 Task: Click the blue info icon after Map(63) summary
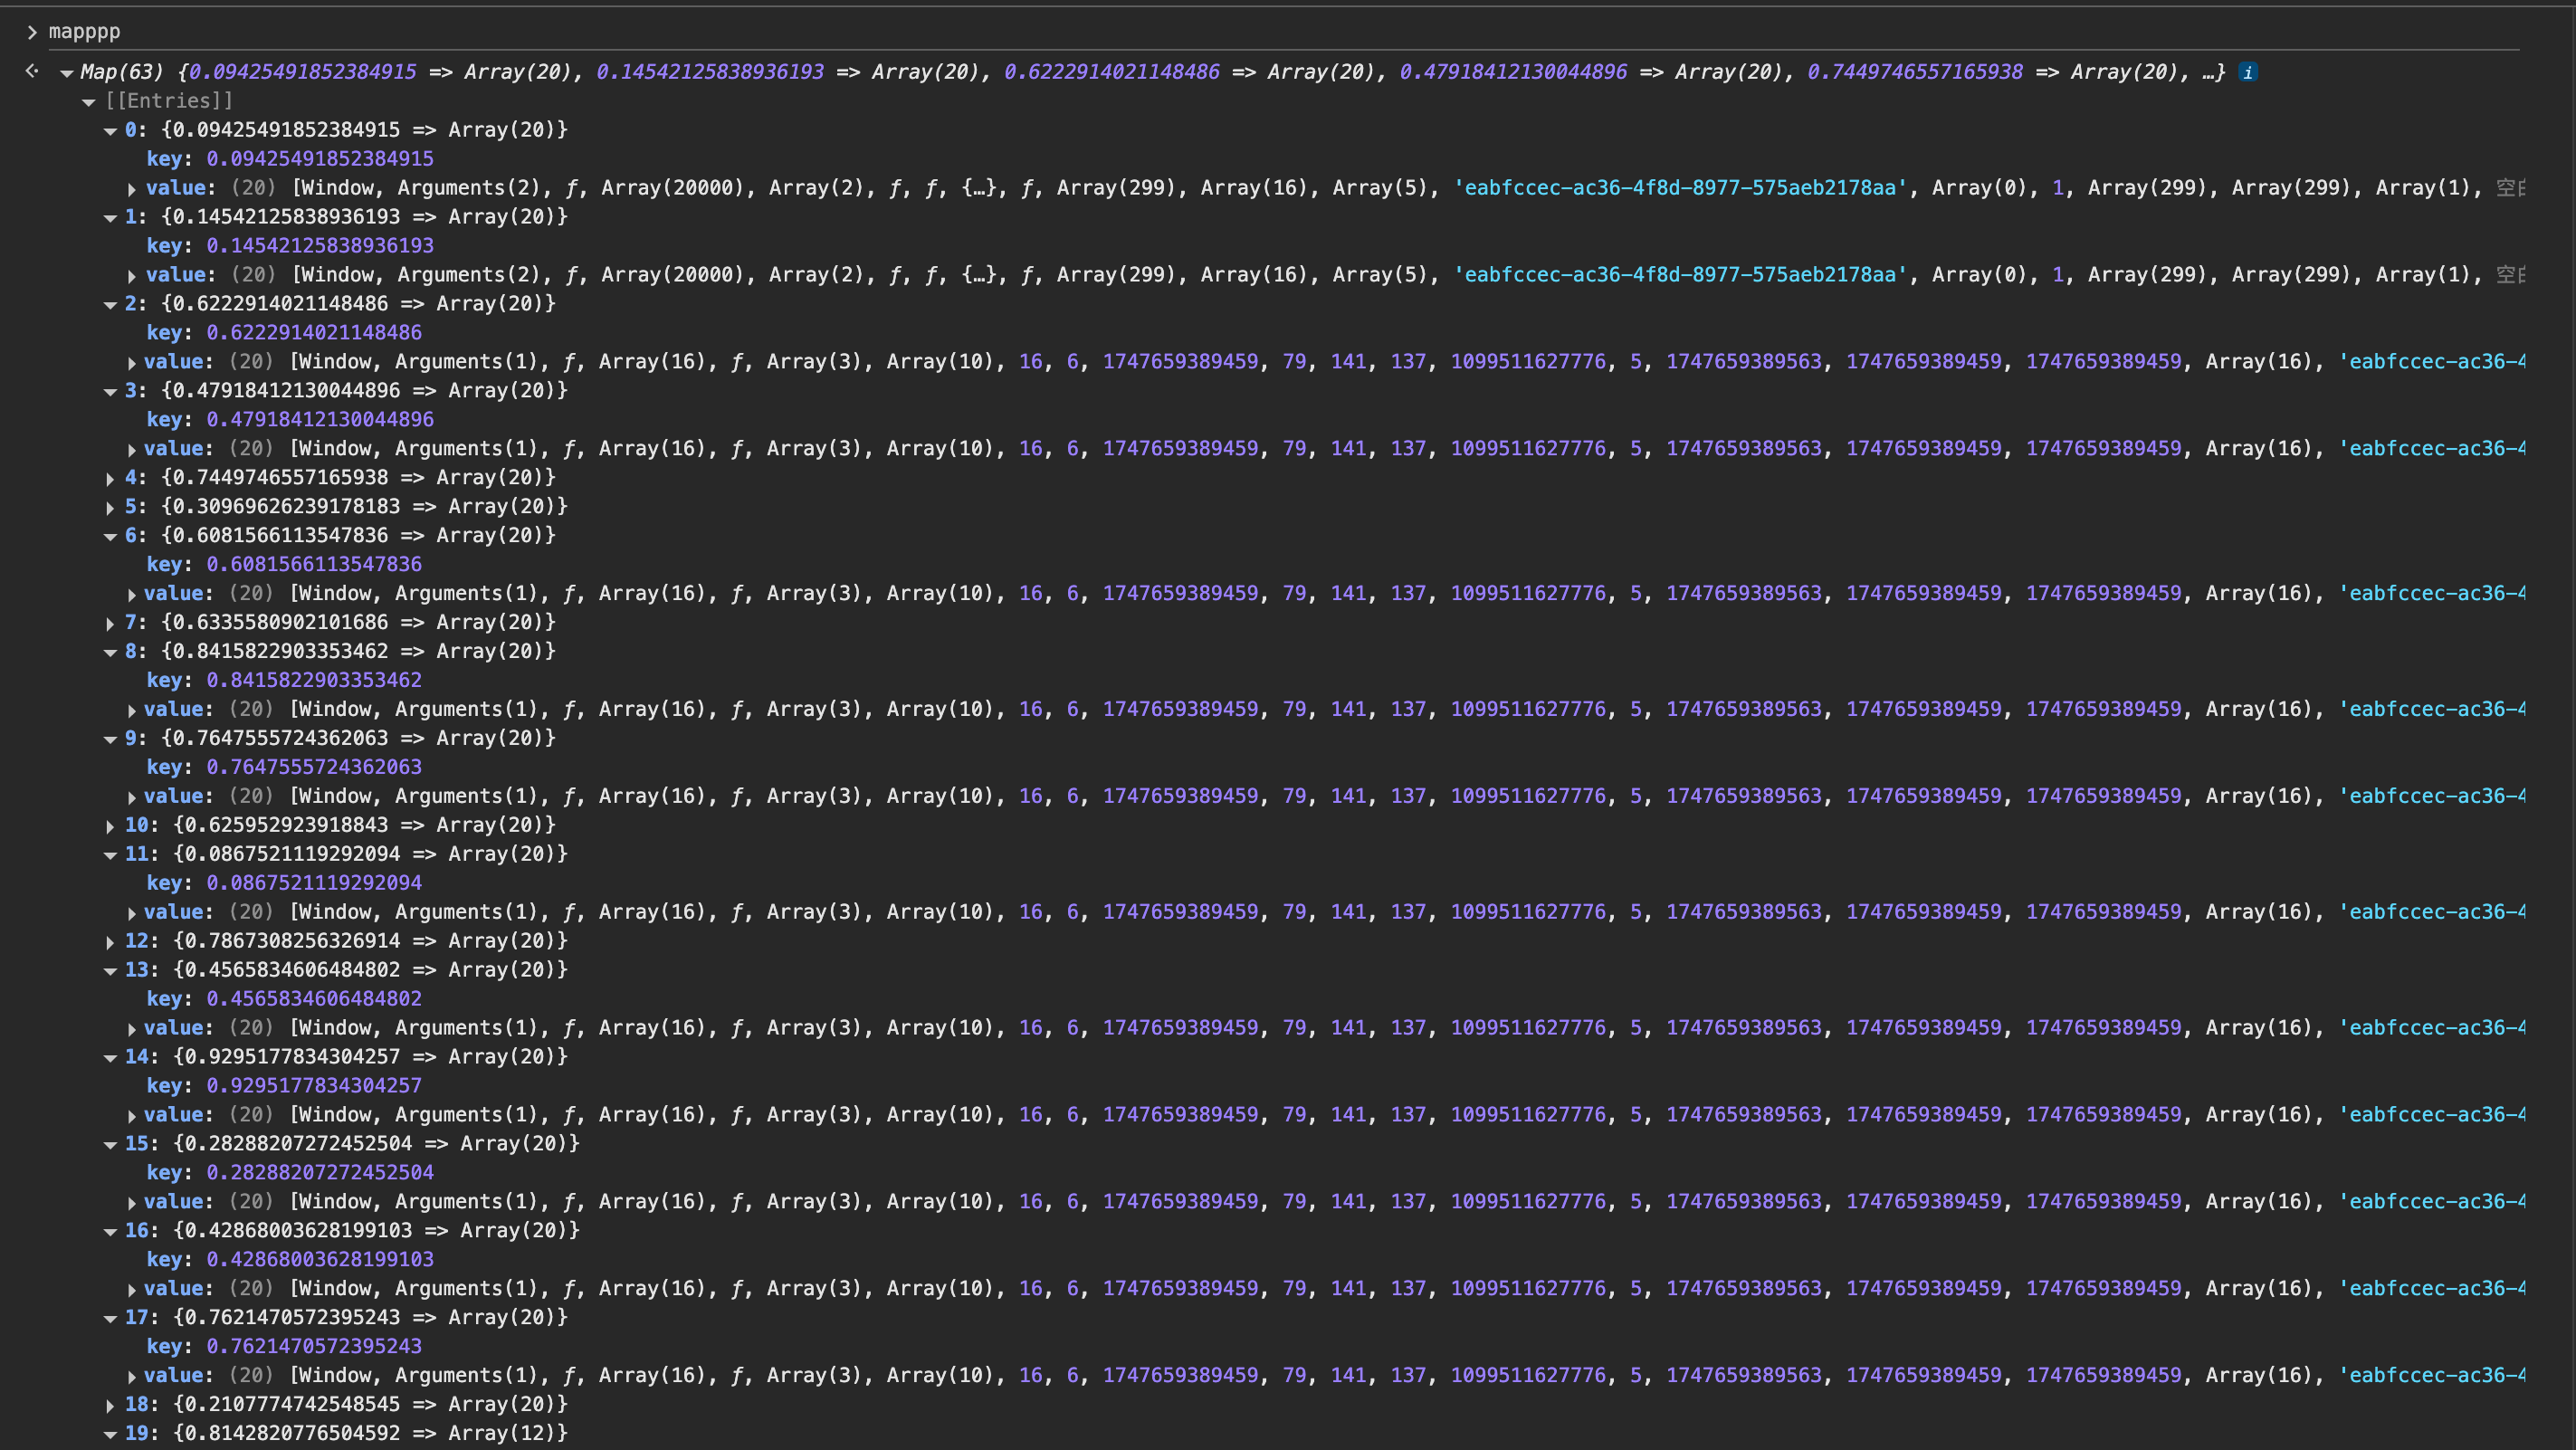[2248, 72]
